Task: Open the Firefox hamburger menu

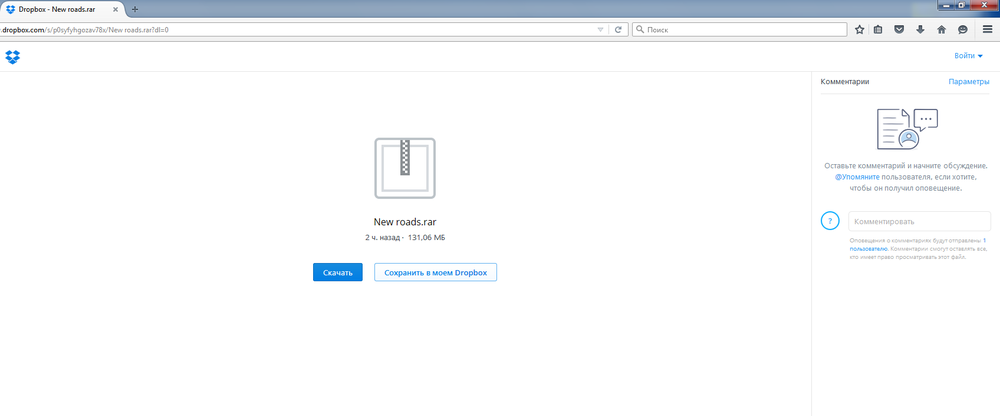Action: pos(987,29)
